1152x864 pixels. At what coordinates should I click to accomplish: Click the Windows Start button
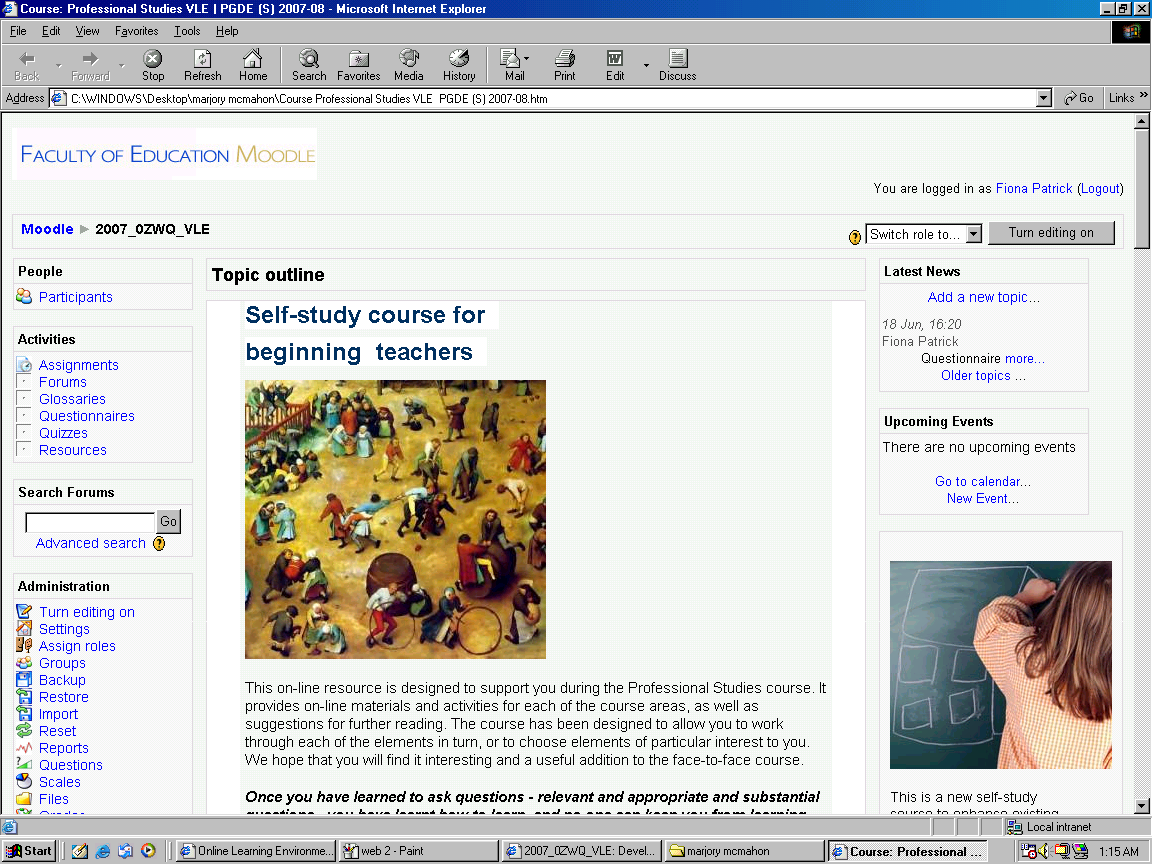pos(29,851)
